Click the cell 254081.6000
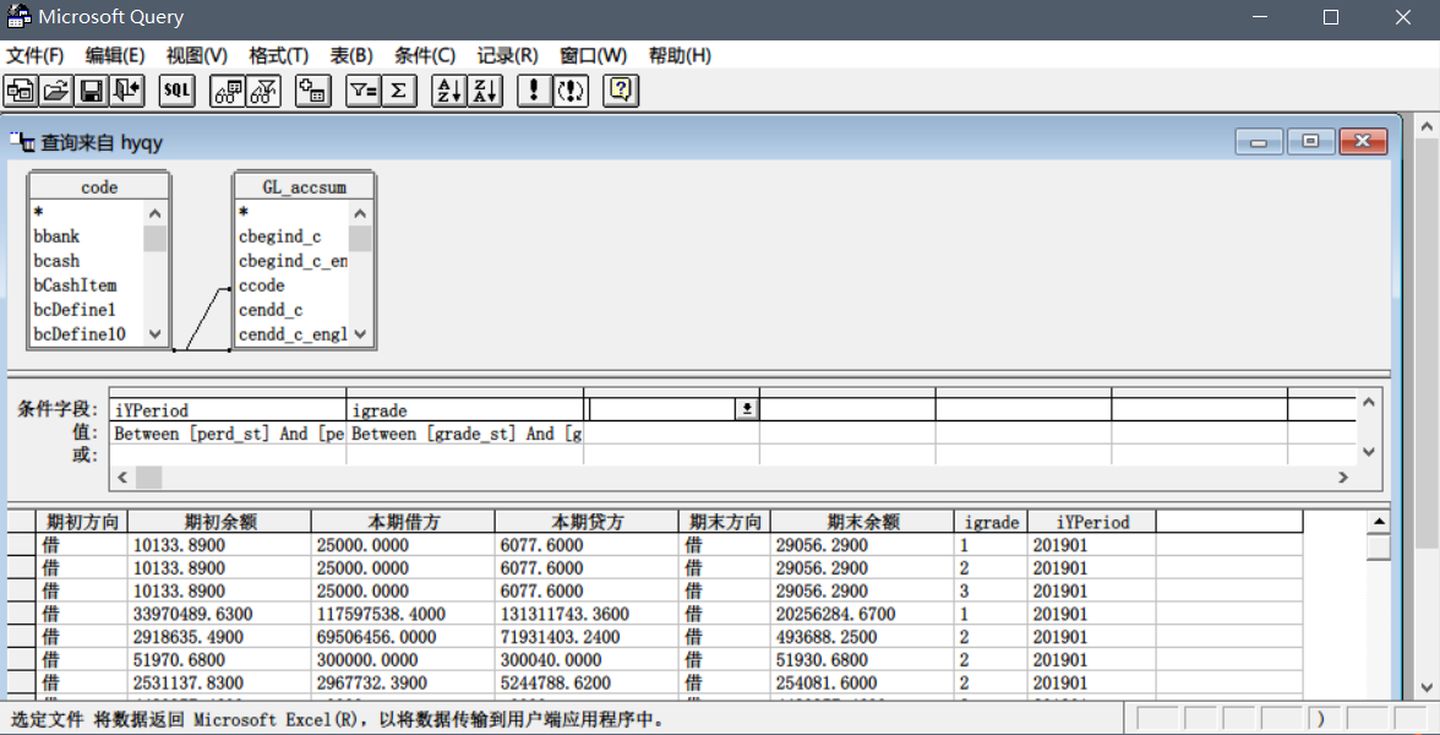The width and height of the screenshot is (1440, 735). tap(863, 683)
